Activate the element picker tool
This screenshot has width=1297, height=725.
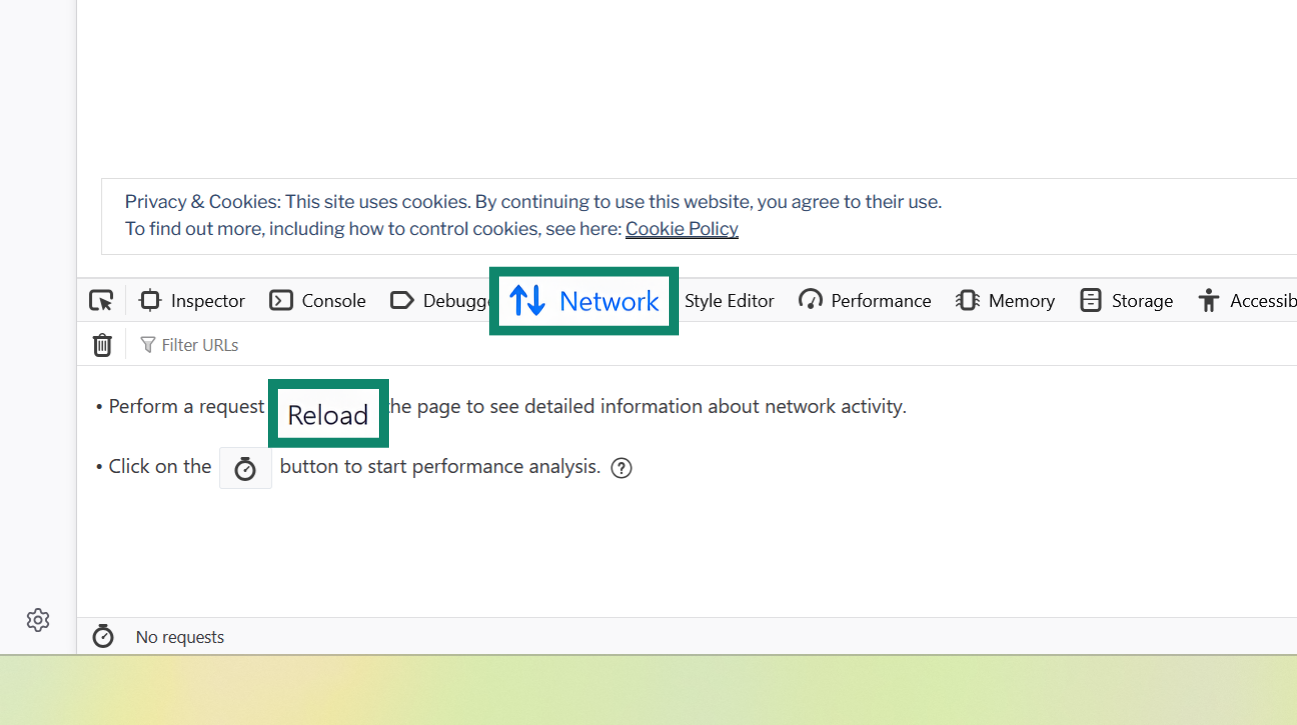pos(100,300)
